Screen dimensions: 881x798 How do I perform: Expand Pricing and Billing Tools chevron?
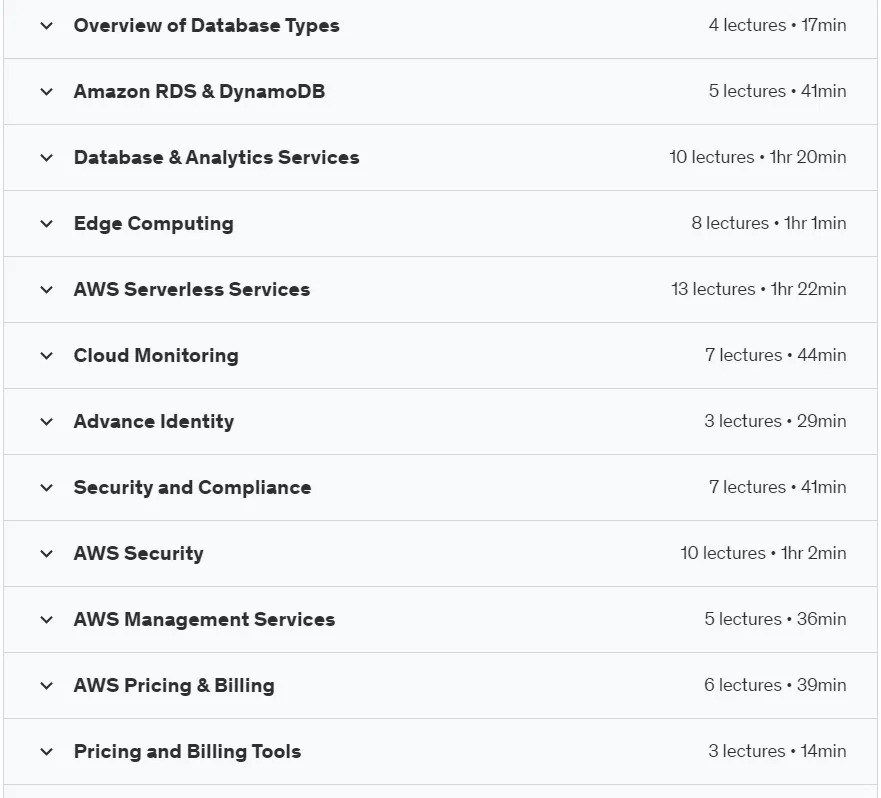tap(47, 752)
